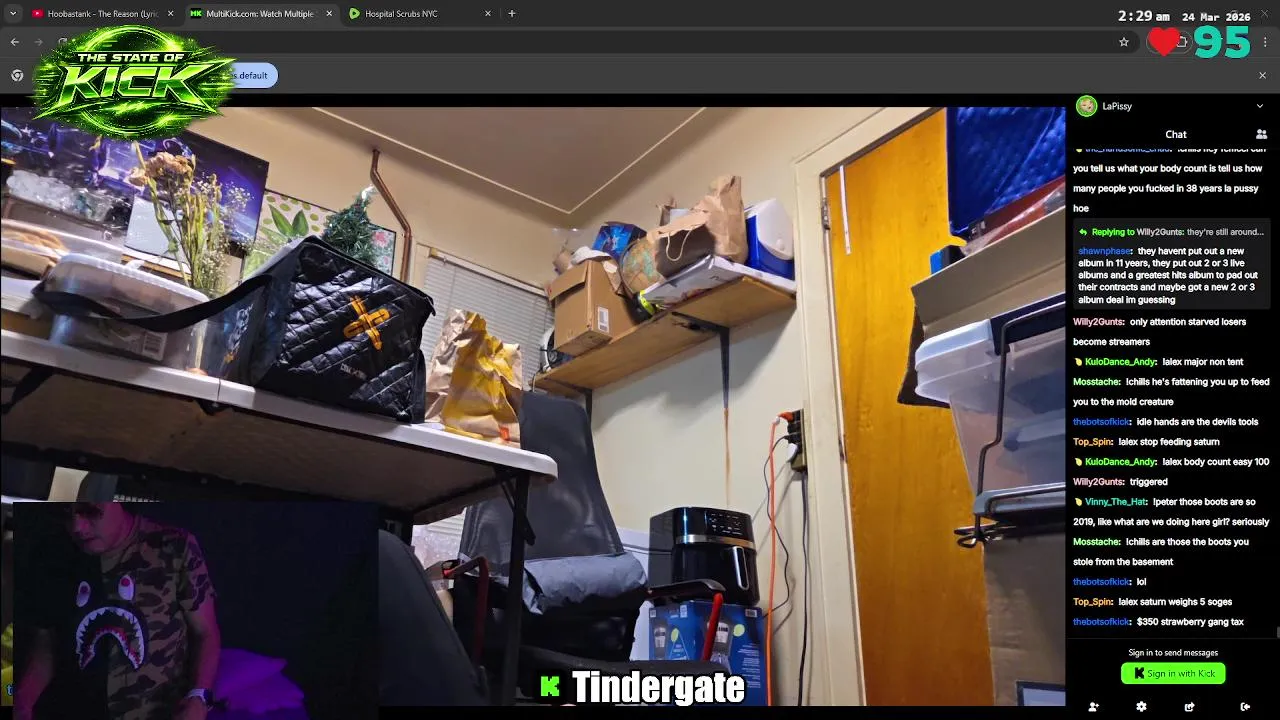This screenshot has height=720, width=1280.
Task: Close the Hoobastank YouTube tab
Action: point(170,14)
